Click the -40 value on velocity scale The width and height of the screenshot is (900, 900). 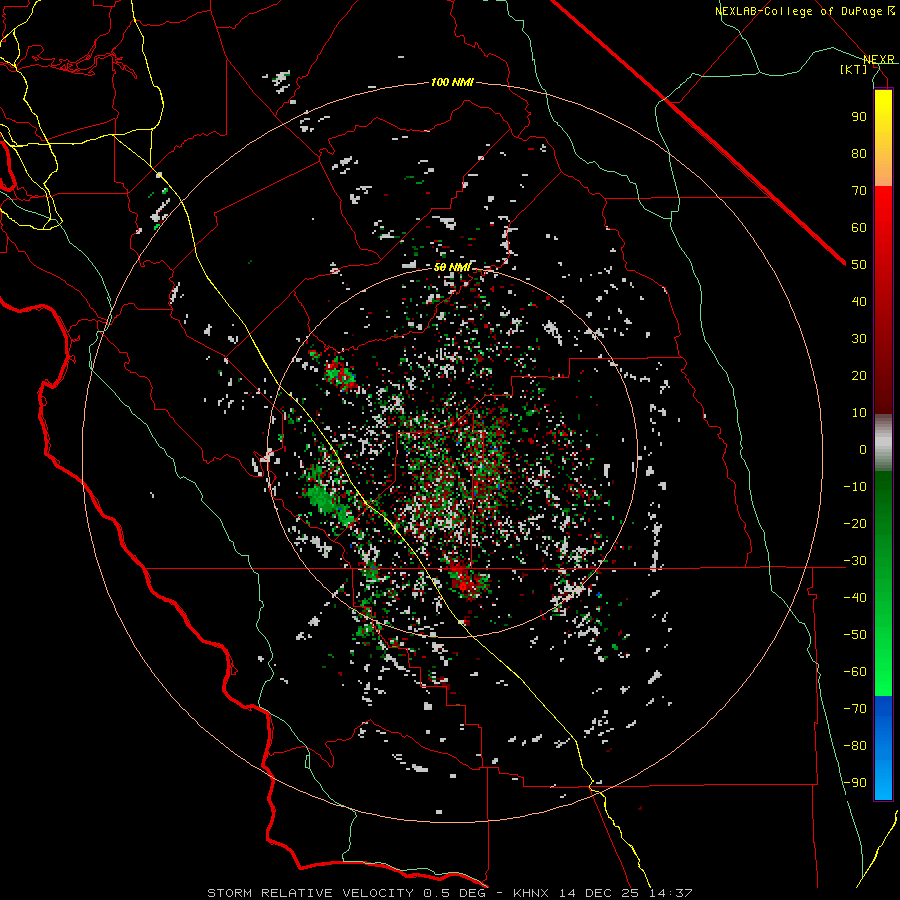(x=855, y=598)
